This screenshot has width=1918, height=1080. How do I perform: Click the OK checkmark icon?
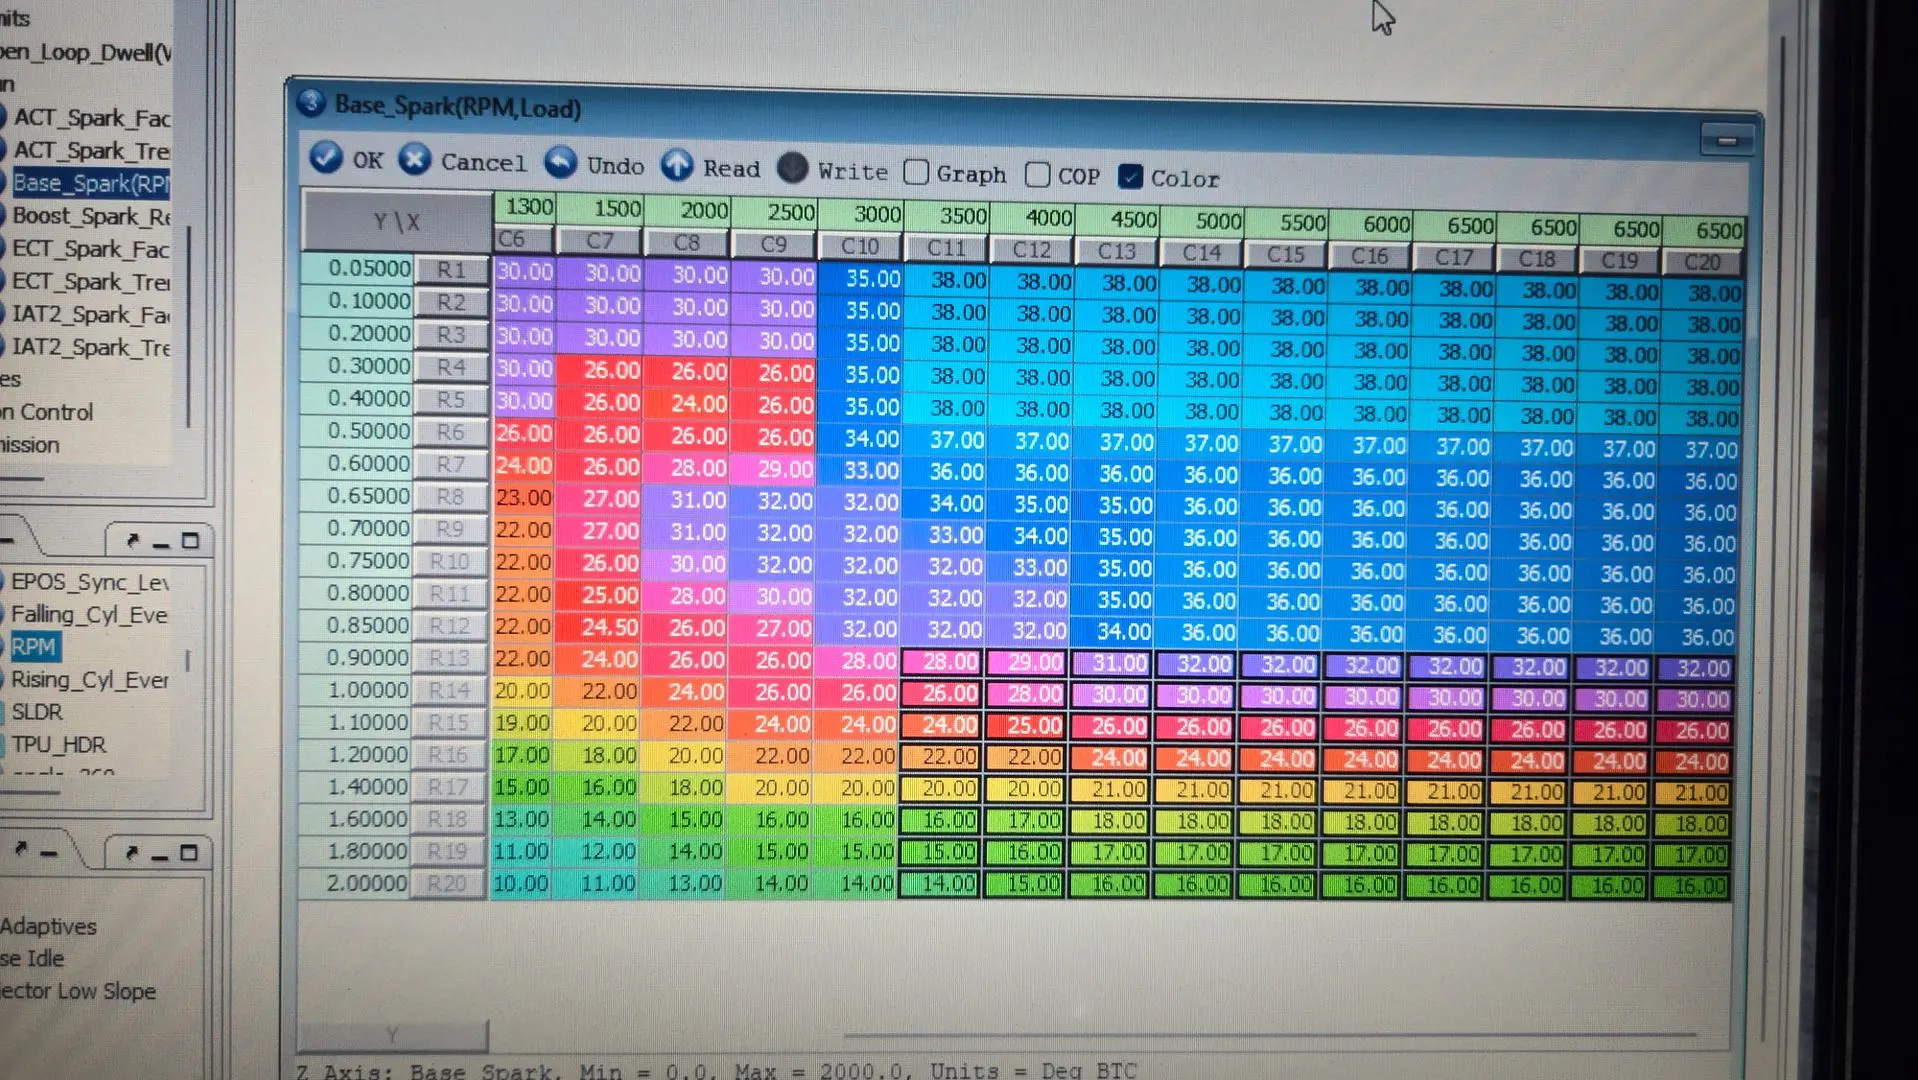[x=326, y=157]
